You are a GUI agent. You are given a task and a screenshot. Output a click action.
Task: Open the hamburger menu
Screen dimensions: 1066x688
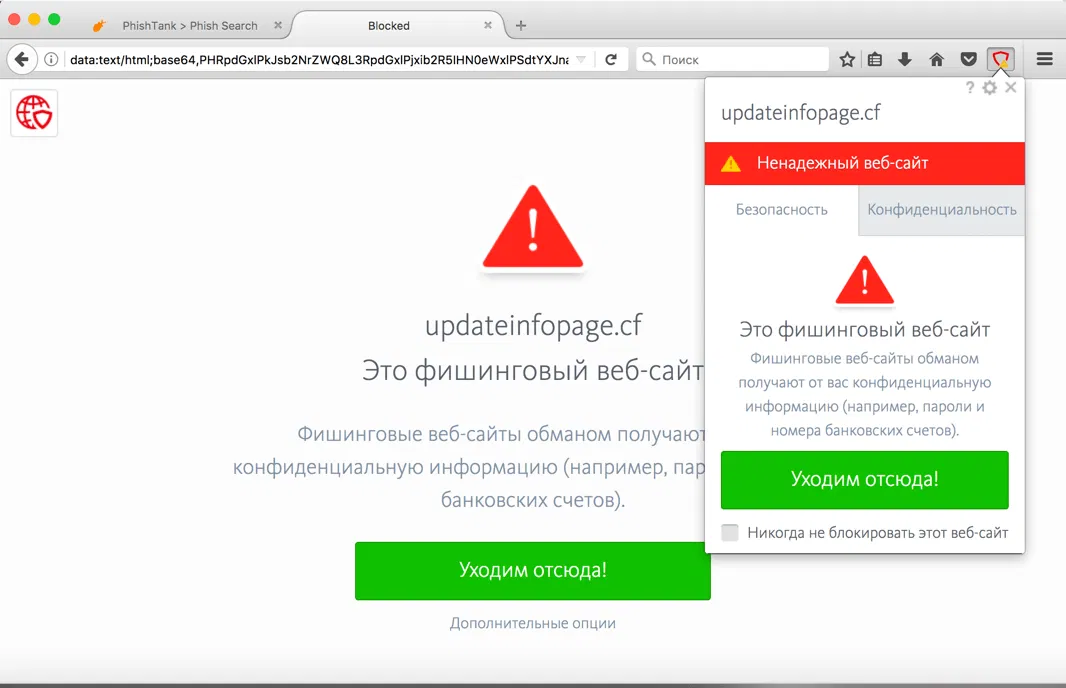1044,59
